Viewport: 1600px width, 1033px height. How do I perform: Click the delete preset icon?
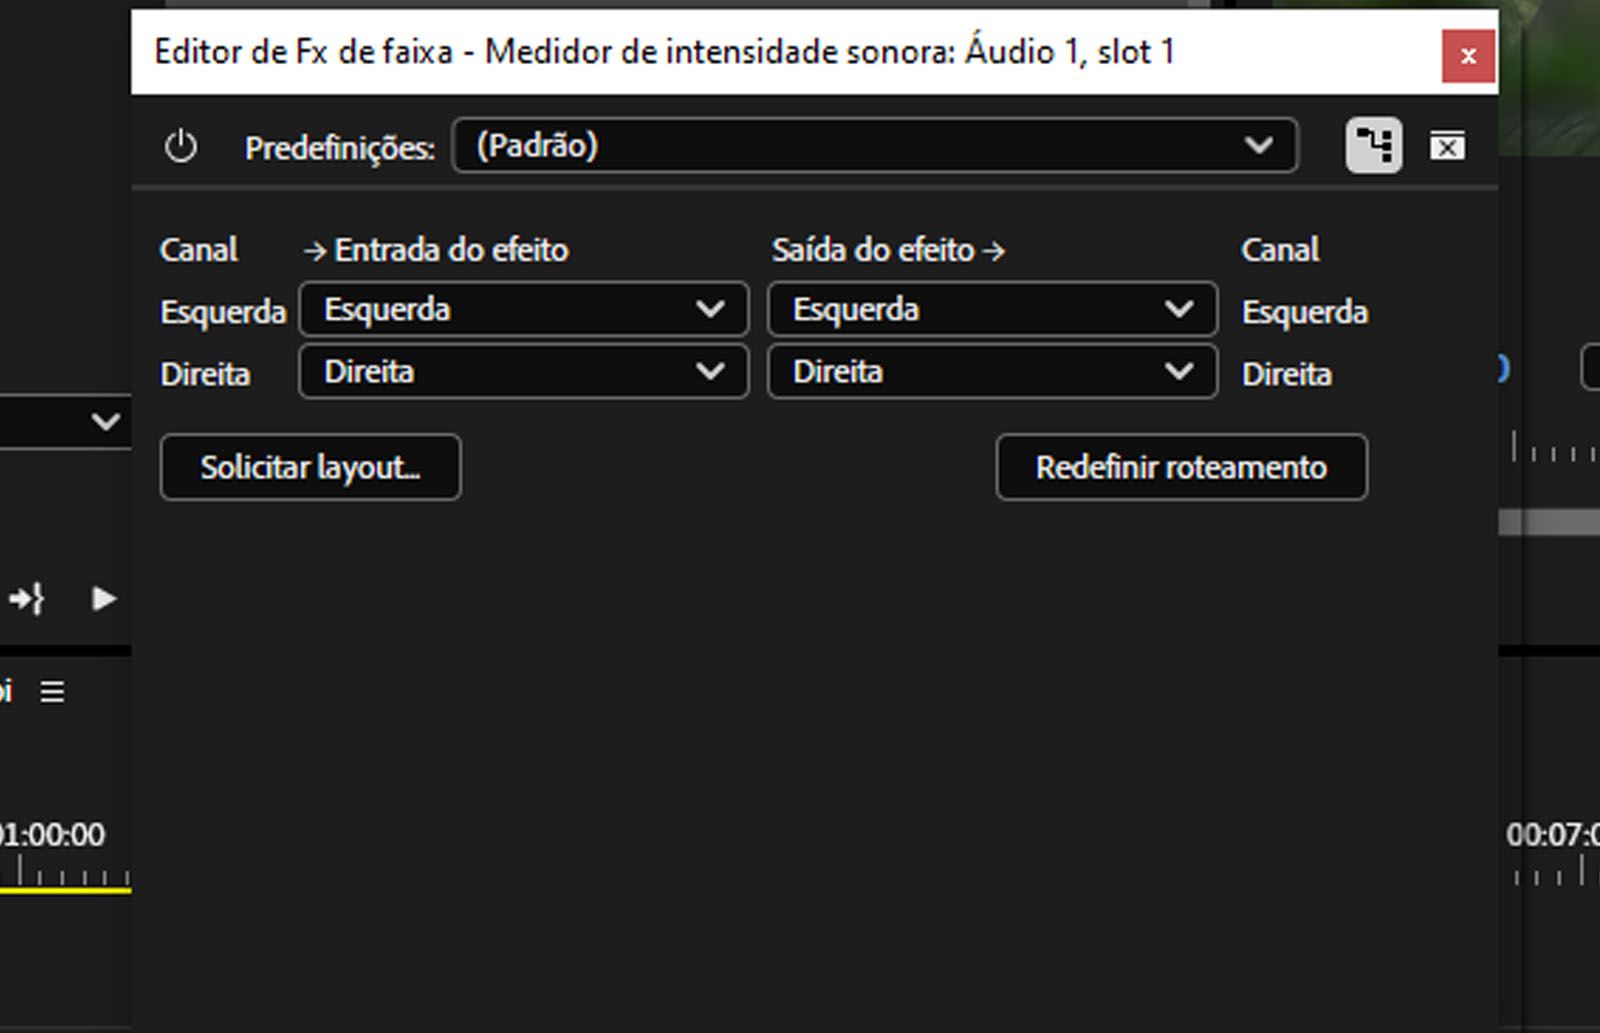pos(1447,147)
